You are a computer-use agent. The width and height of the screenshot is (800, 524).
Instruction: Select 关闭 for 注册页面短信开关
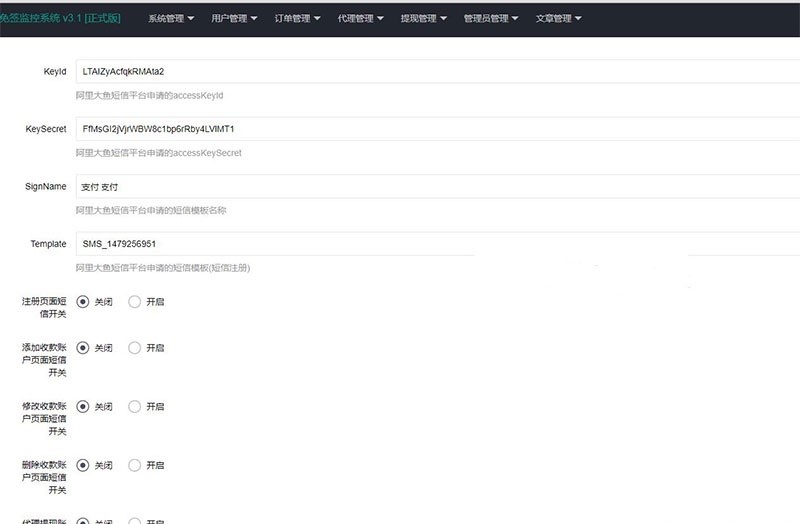click(x=83, y=302)
